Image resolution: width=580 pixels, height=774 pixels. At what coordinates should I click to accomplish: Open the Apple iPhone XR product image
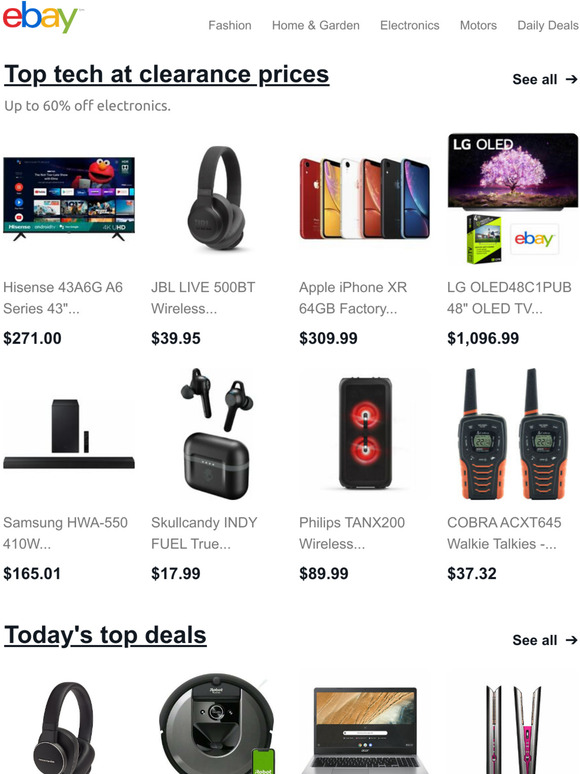tap(365, 198)
